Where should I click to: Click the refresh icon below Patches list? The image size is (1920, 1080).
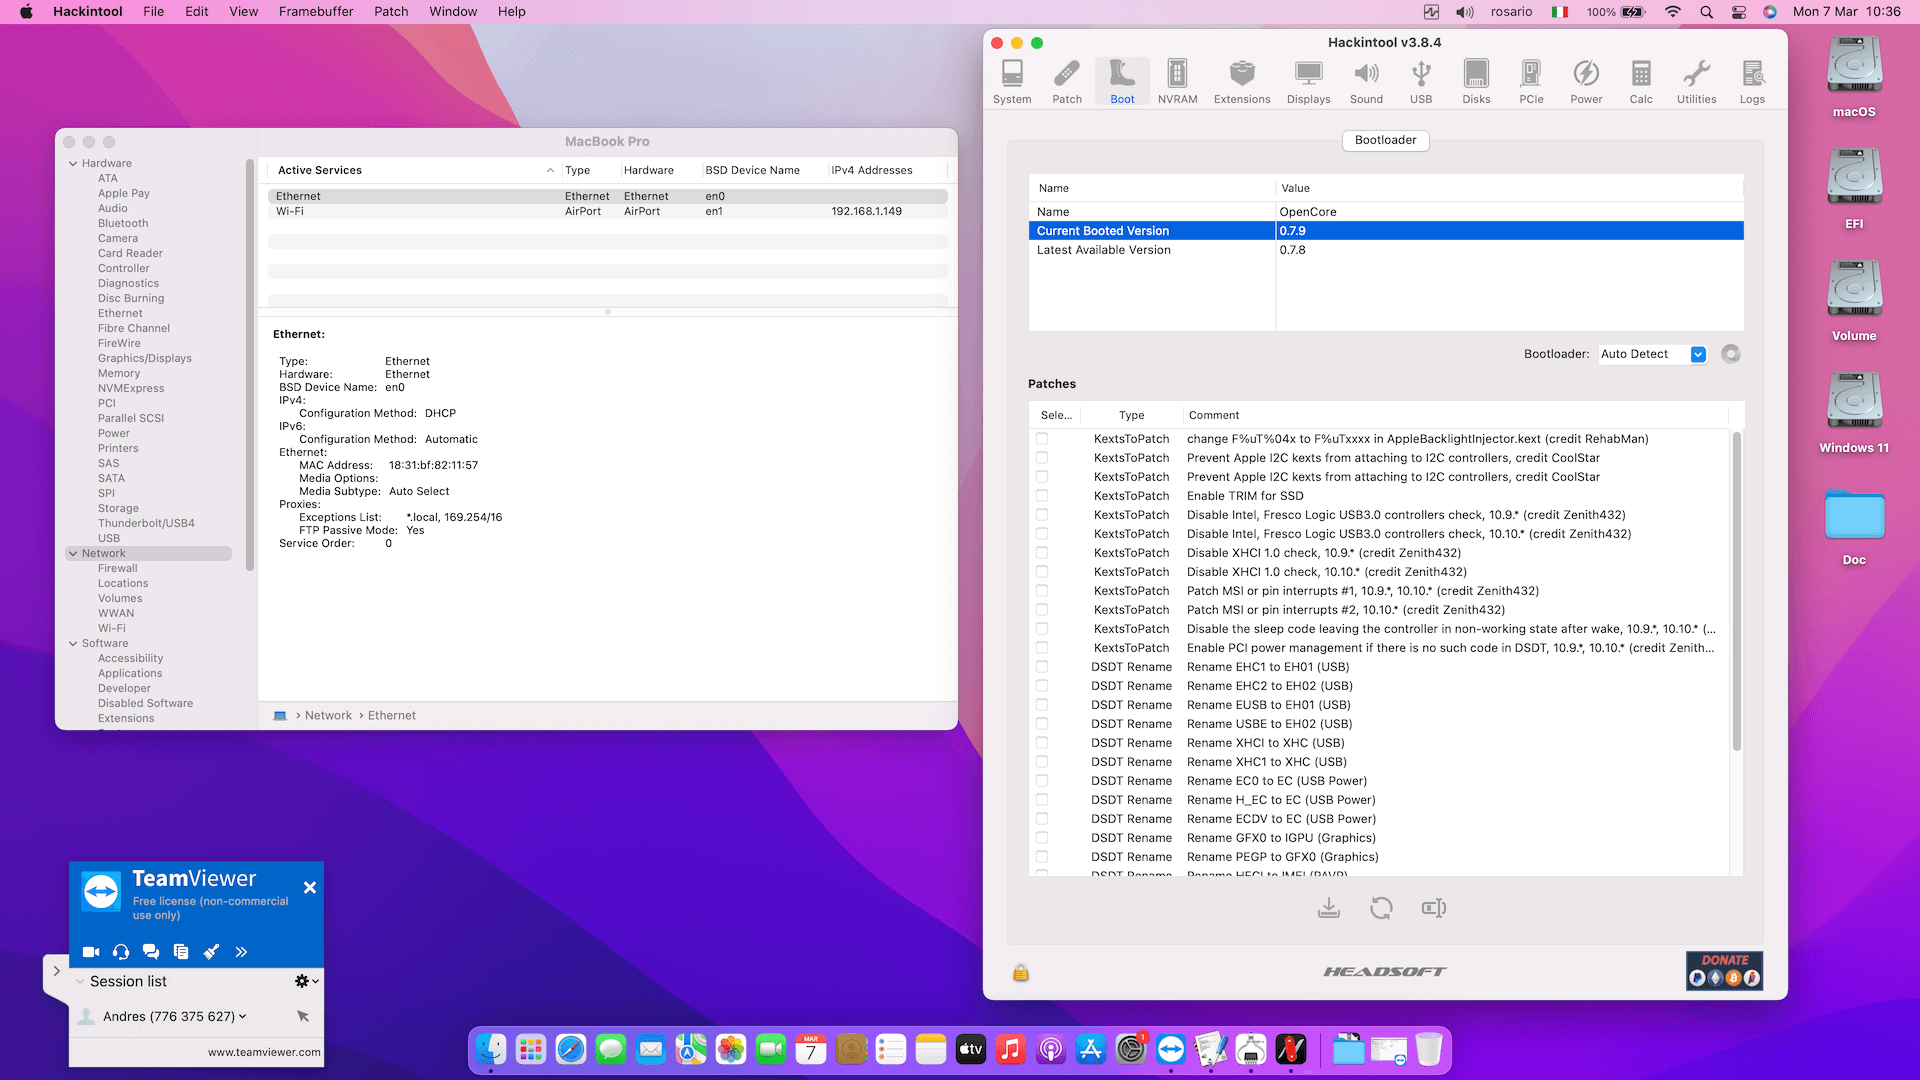(1381, 908)
